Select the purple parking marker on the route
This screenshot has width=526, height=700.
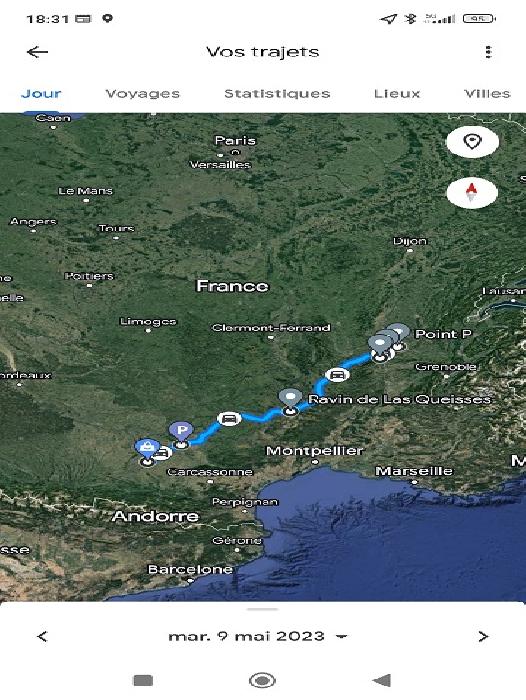181,432
